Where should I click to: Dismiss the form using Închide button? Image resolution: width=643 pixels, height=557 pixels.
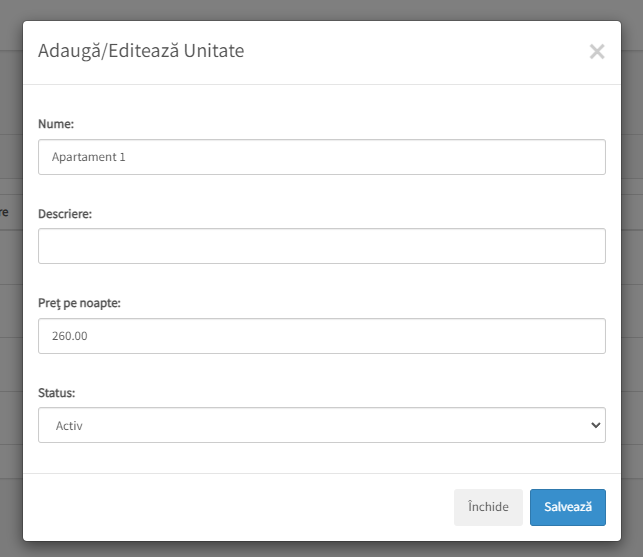click(488, 507)
